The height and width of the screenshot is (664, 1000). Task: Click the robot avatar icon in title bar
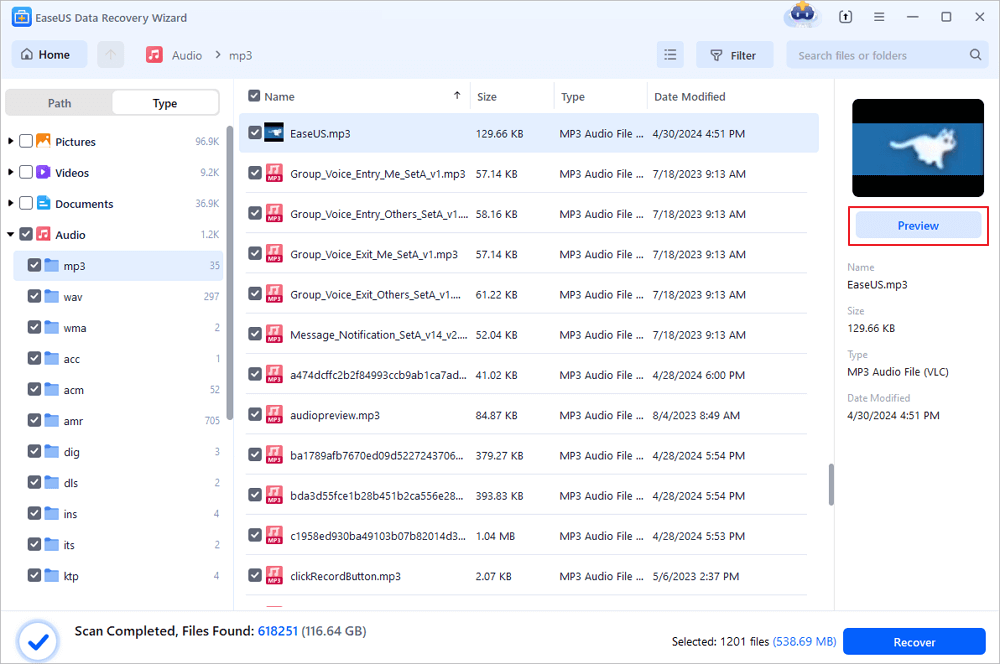(x=802, y=15)
